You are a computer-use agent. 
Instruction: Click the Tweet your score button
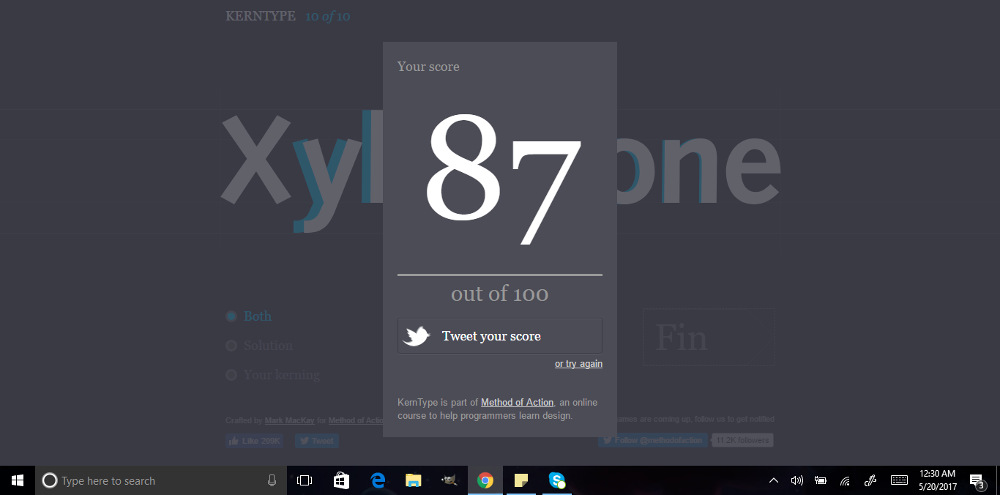tap(499, 336)
